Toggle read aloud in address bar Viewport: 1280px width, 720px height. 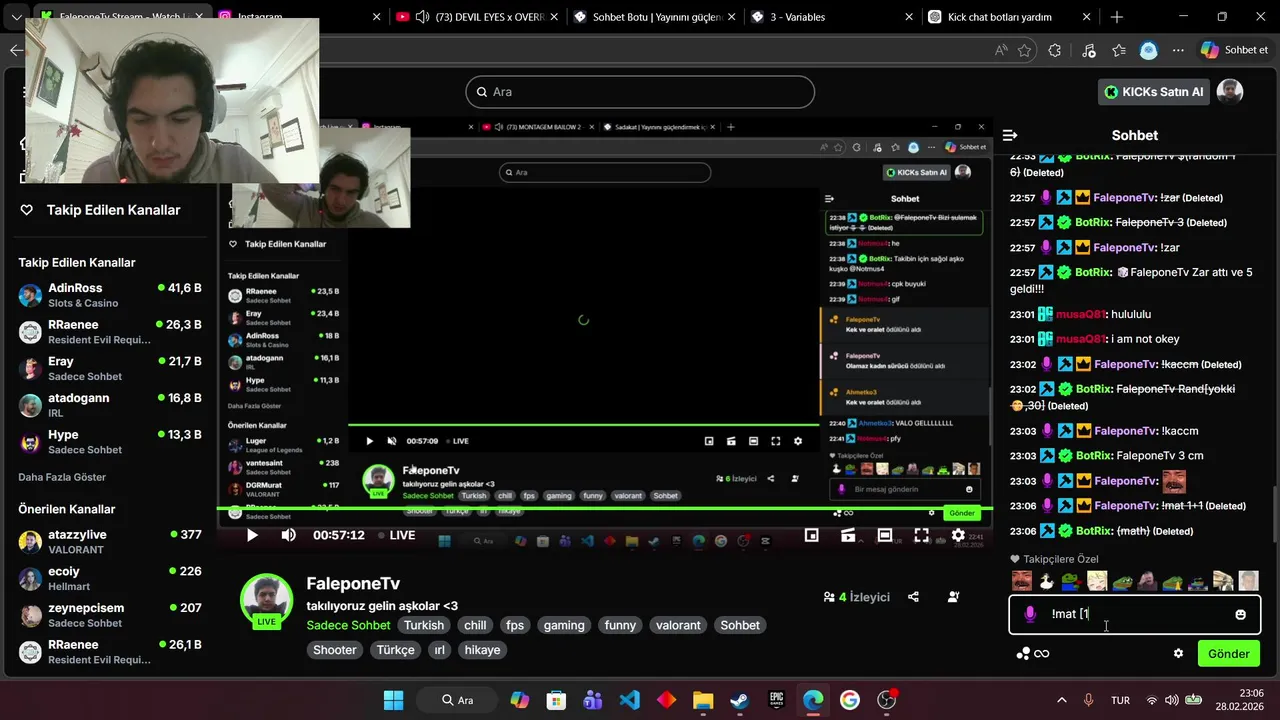(1001, 50)
